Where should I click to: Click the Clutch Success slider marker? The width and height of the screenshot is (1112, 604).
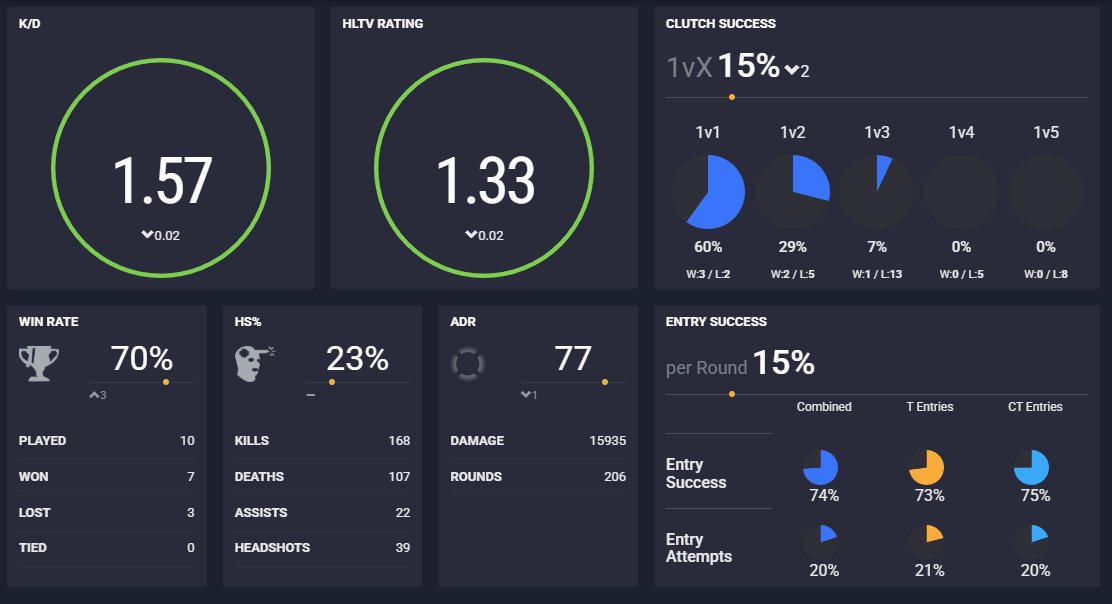(732, 97)
